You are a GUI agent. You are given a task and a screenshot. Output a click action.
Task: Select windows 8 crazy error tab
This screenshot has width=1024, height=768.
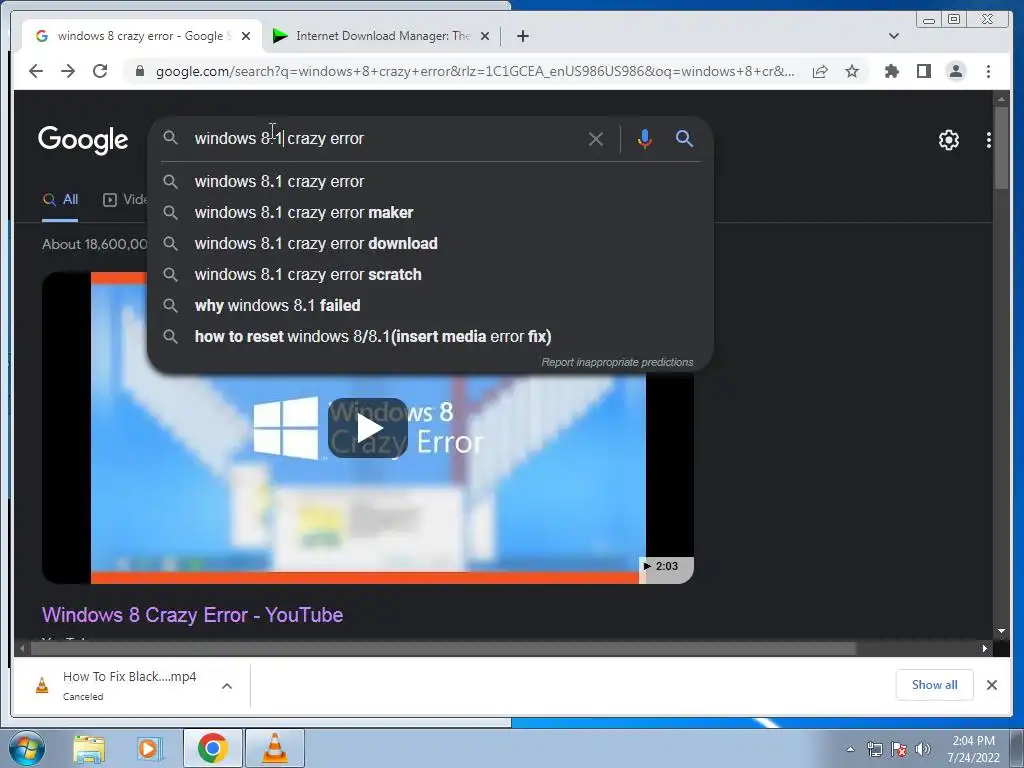(x=140, y=36)
